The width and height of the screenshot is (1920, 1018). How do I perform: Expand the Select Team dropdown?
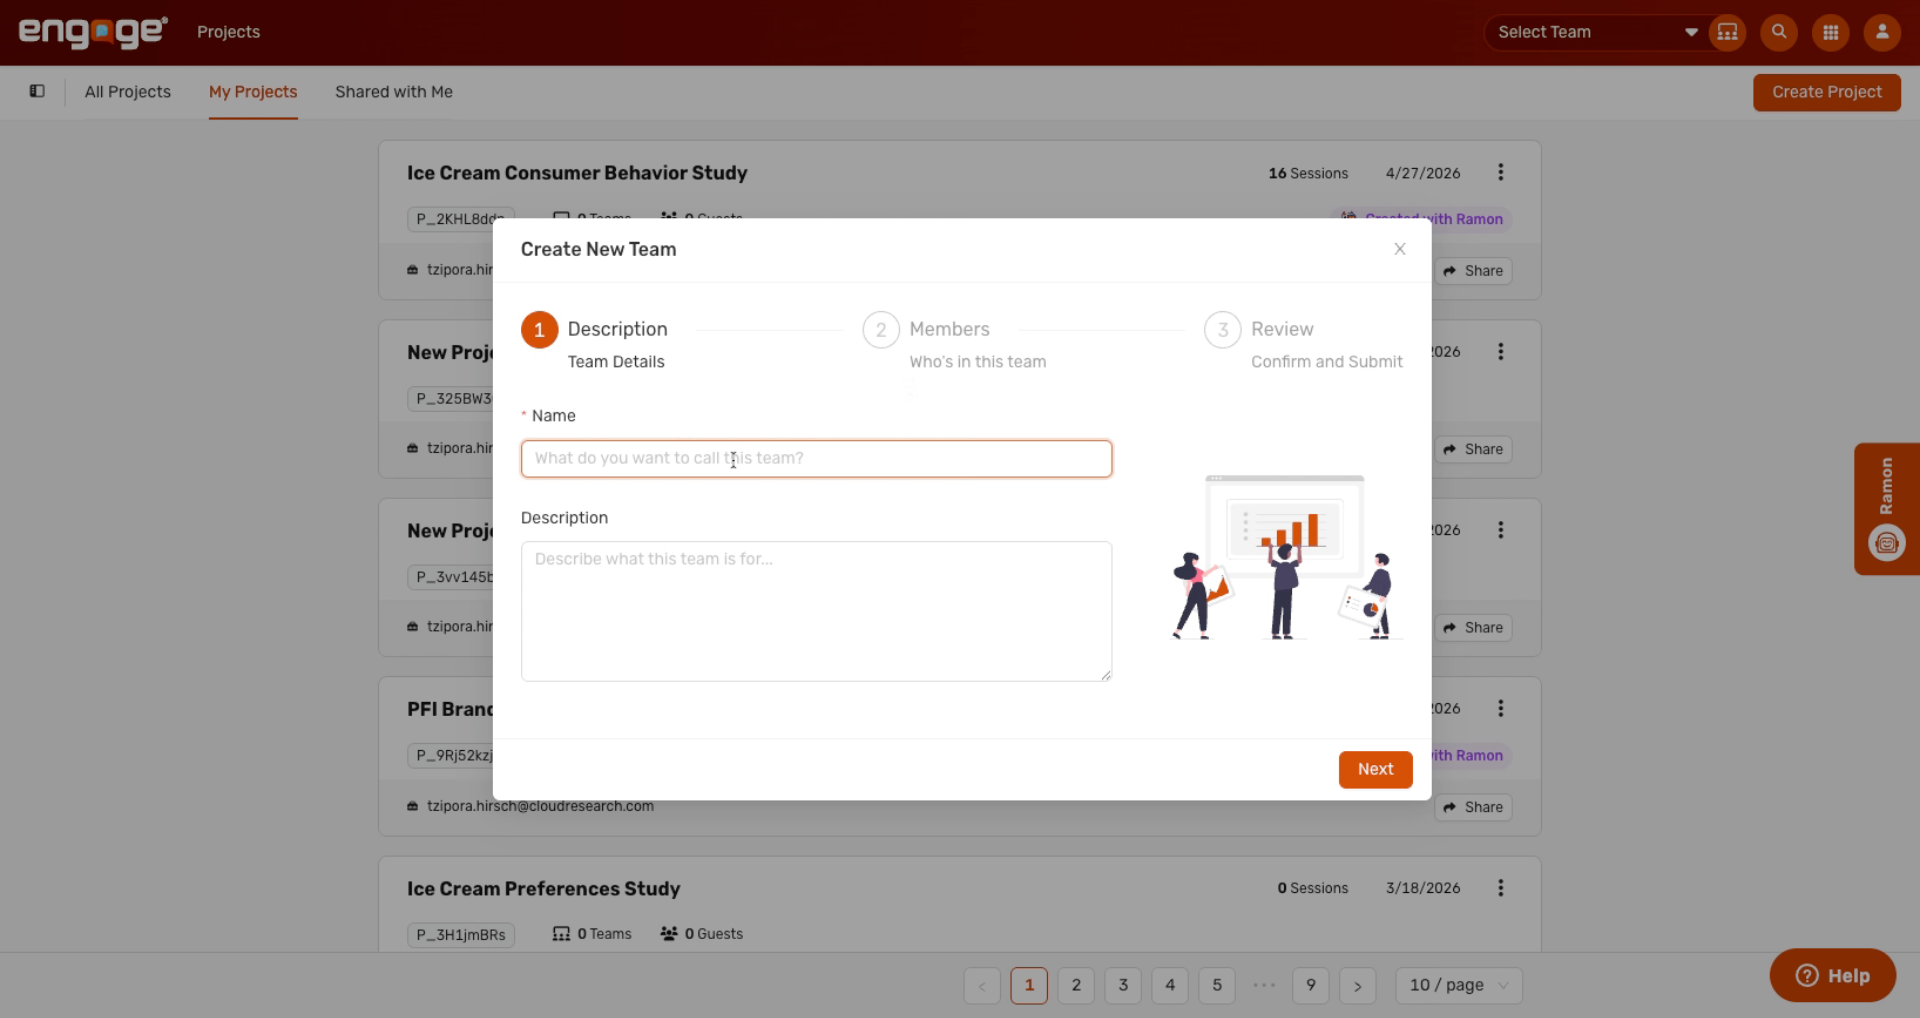click(x=1597, y=32)
